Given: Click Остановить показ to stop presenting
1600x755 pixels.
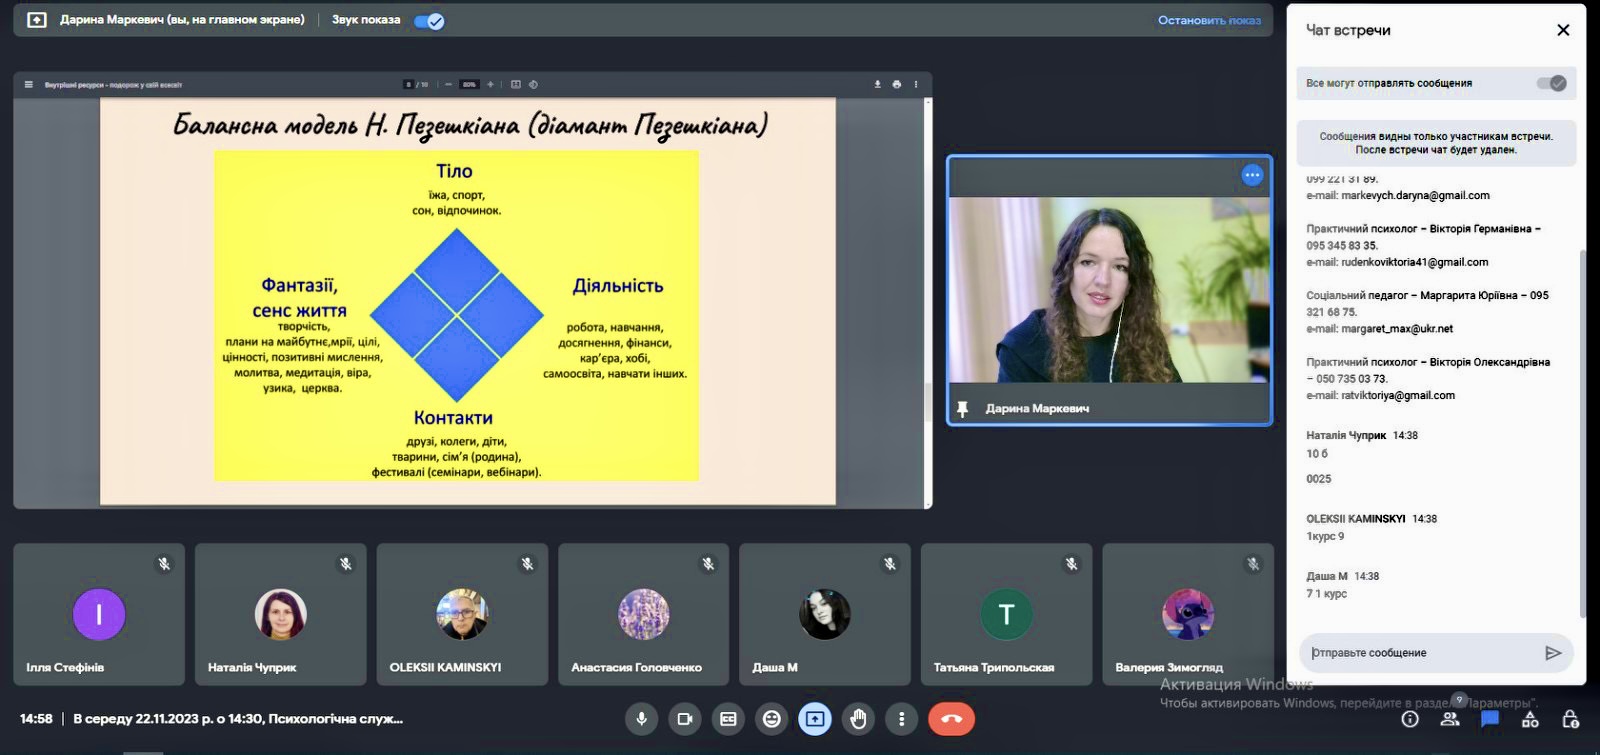Looking at the screenshot, I should point(1209,20).
